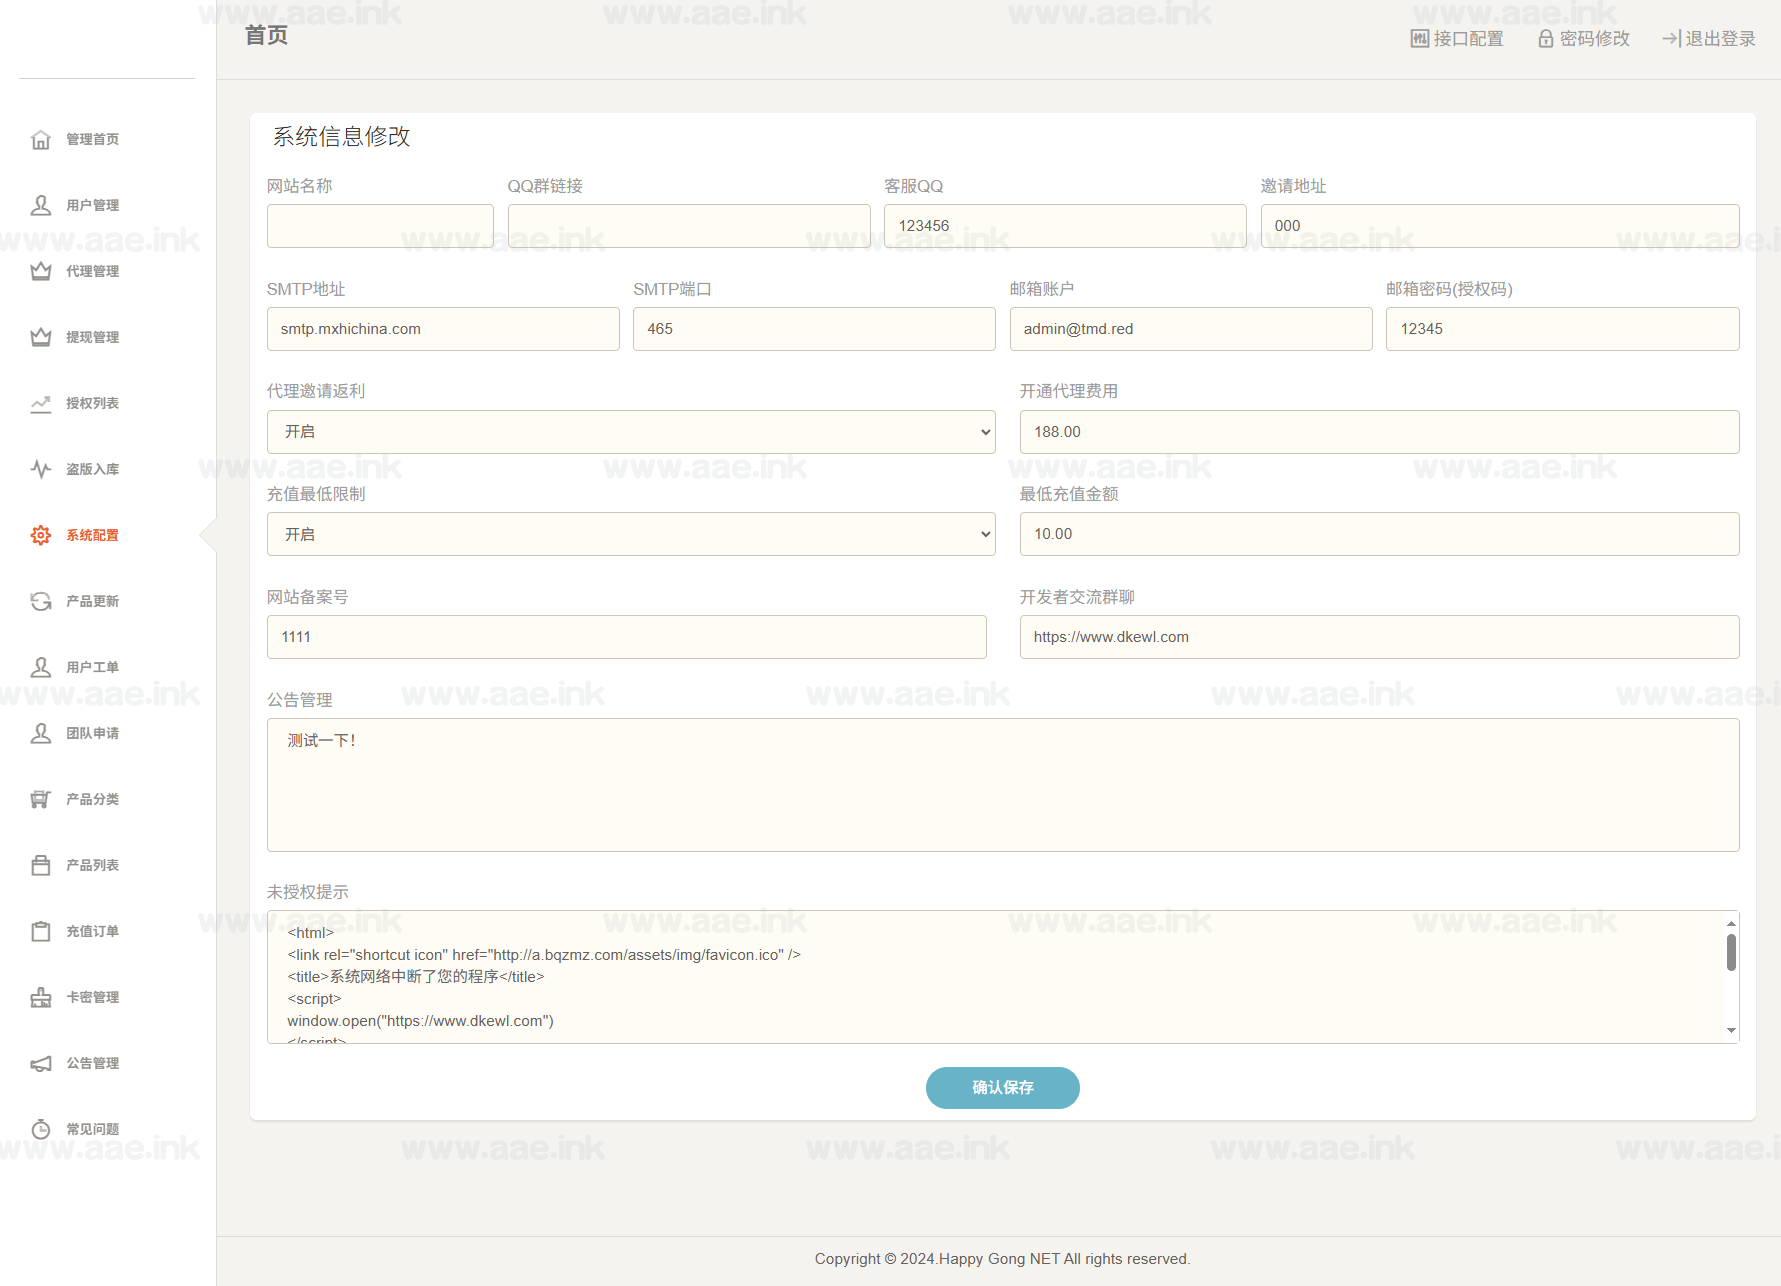The height and width of the screenshot is (1286, 1781).
Task: Go to 充值订单 menu item
Action: [92, 931]
